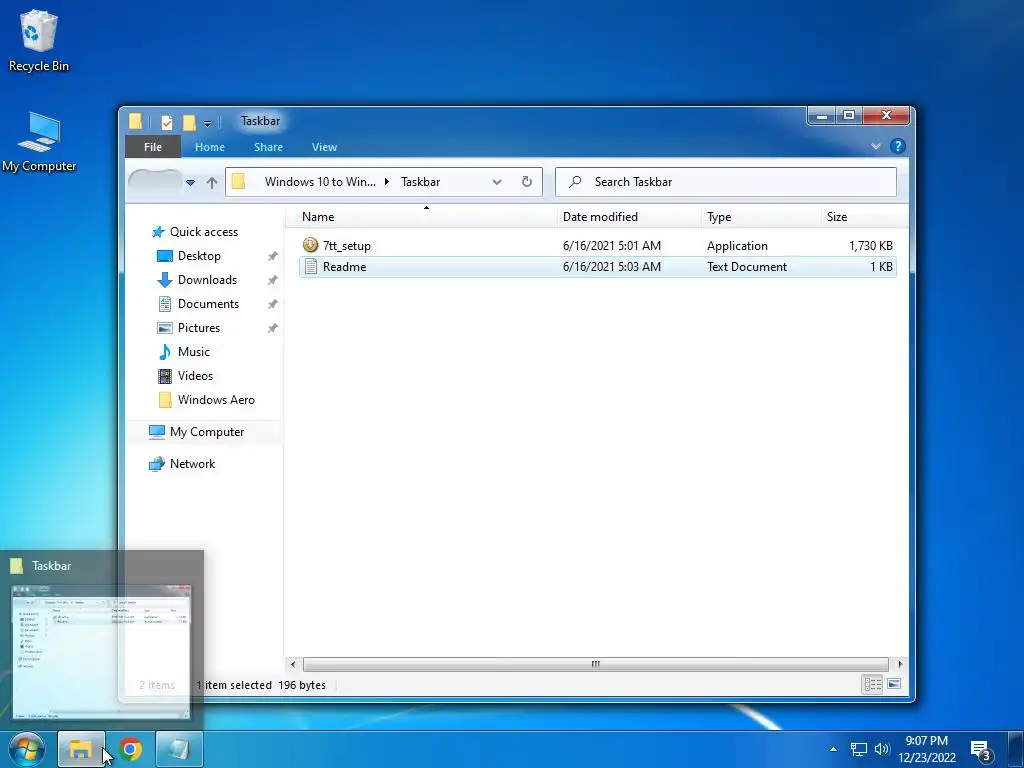Open Customize Quick Access Toolbar dropdown
Image resolution: width=1024 pixels, height=768 pixels.
[208, 123]
